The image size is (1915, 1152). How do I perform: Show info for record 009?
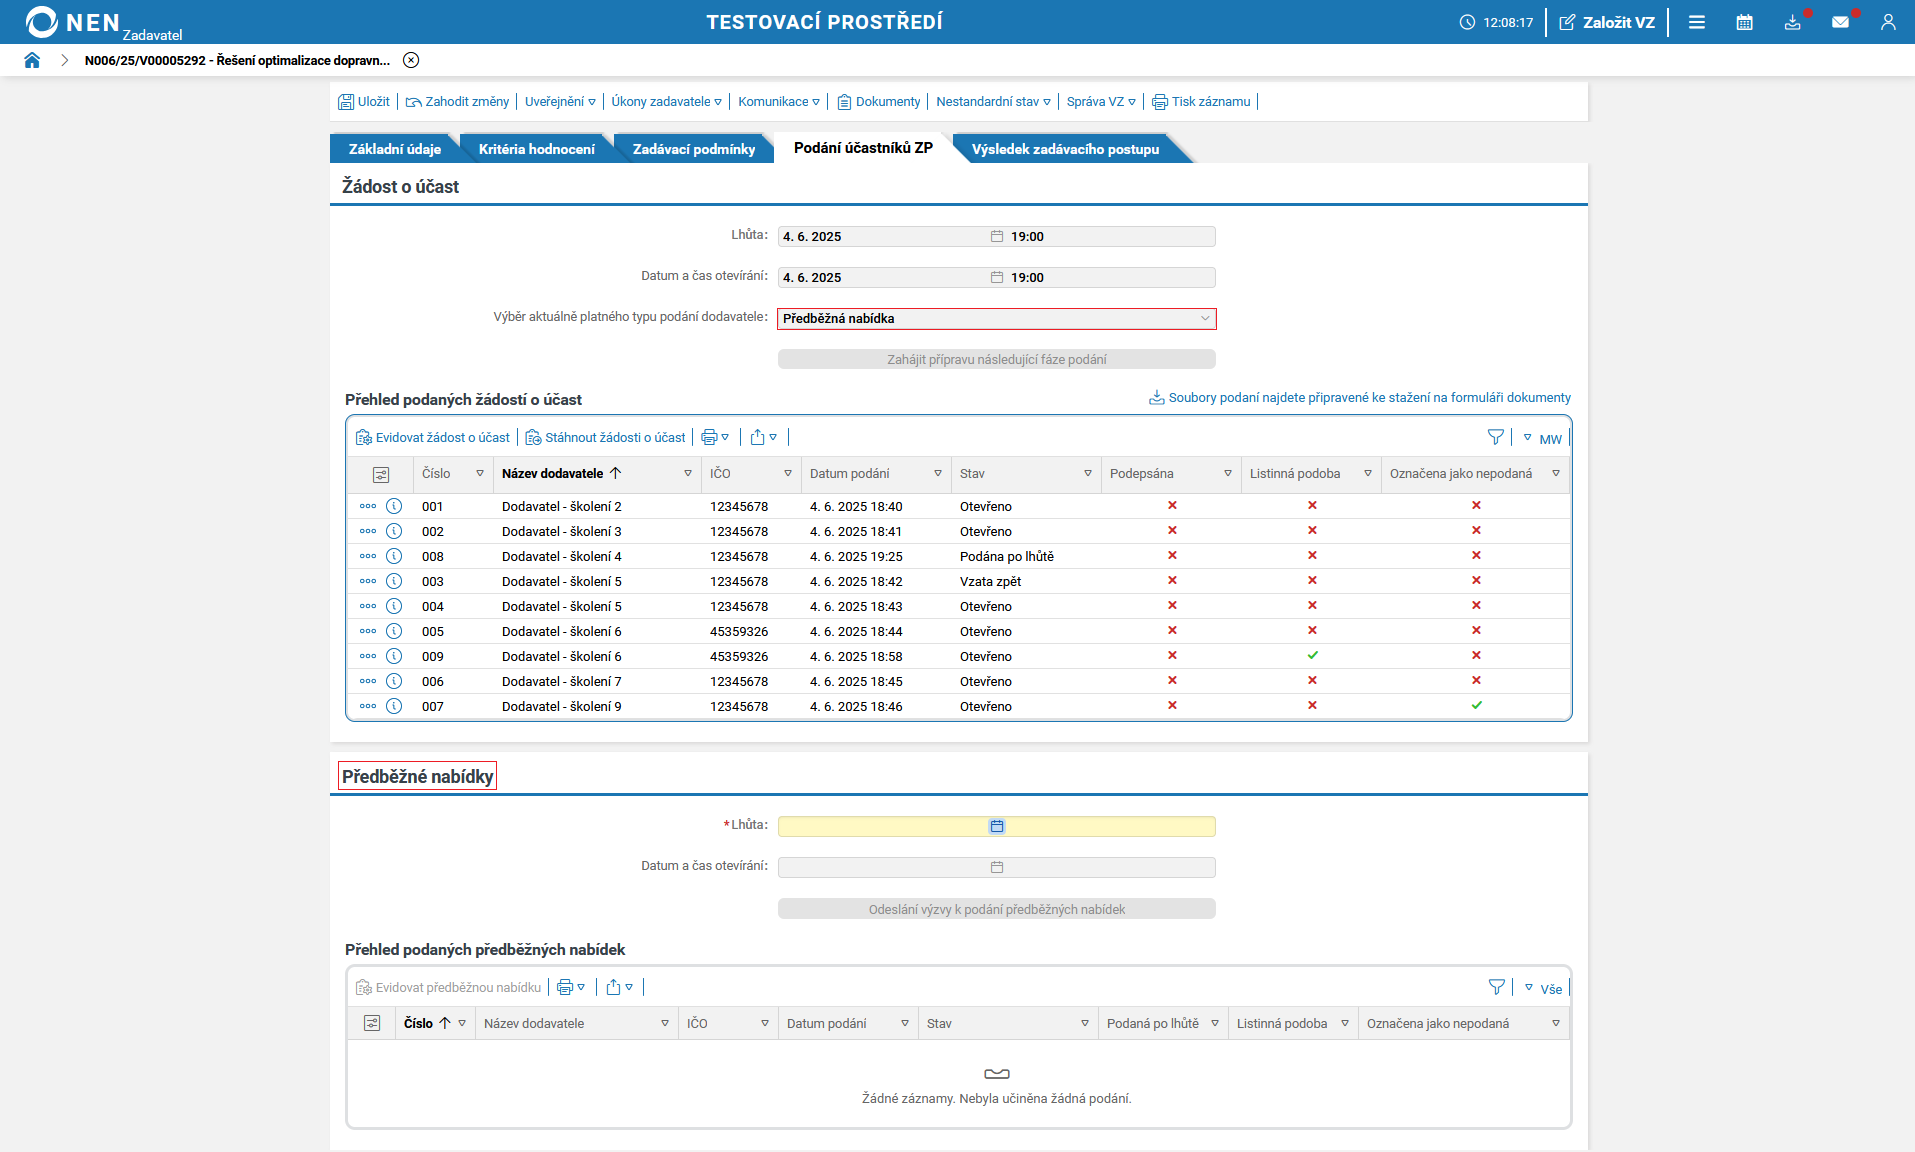394,657
